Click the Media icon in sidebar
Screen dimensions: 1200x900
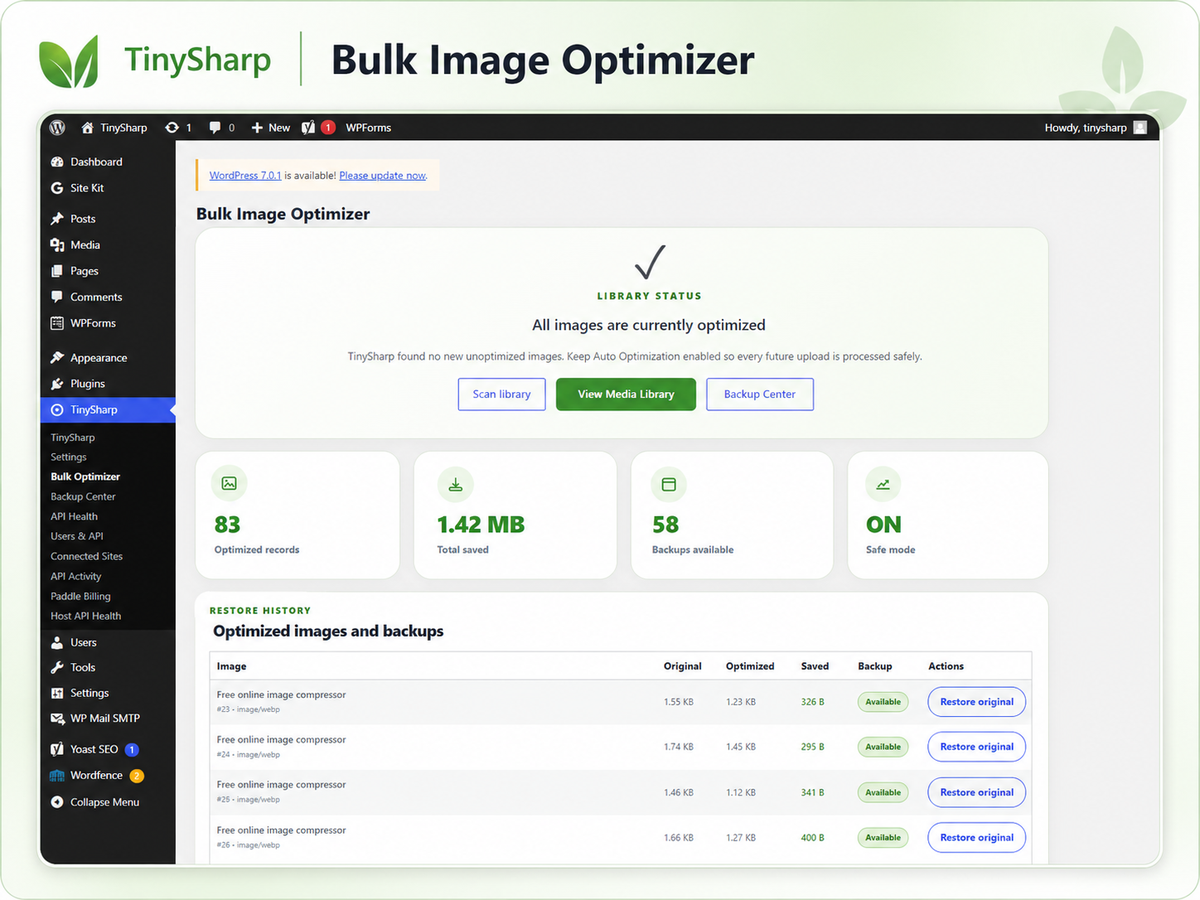[x=57, y=245]
